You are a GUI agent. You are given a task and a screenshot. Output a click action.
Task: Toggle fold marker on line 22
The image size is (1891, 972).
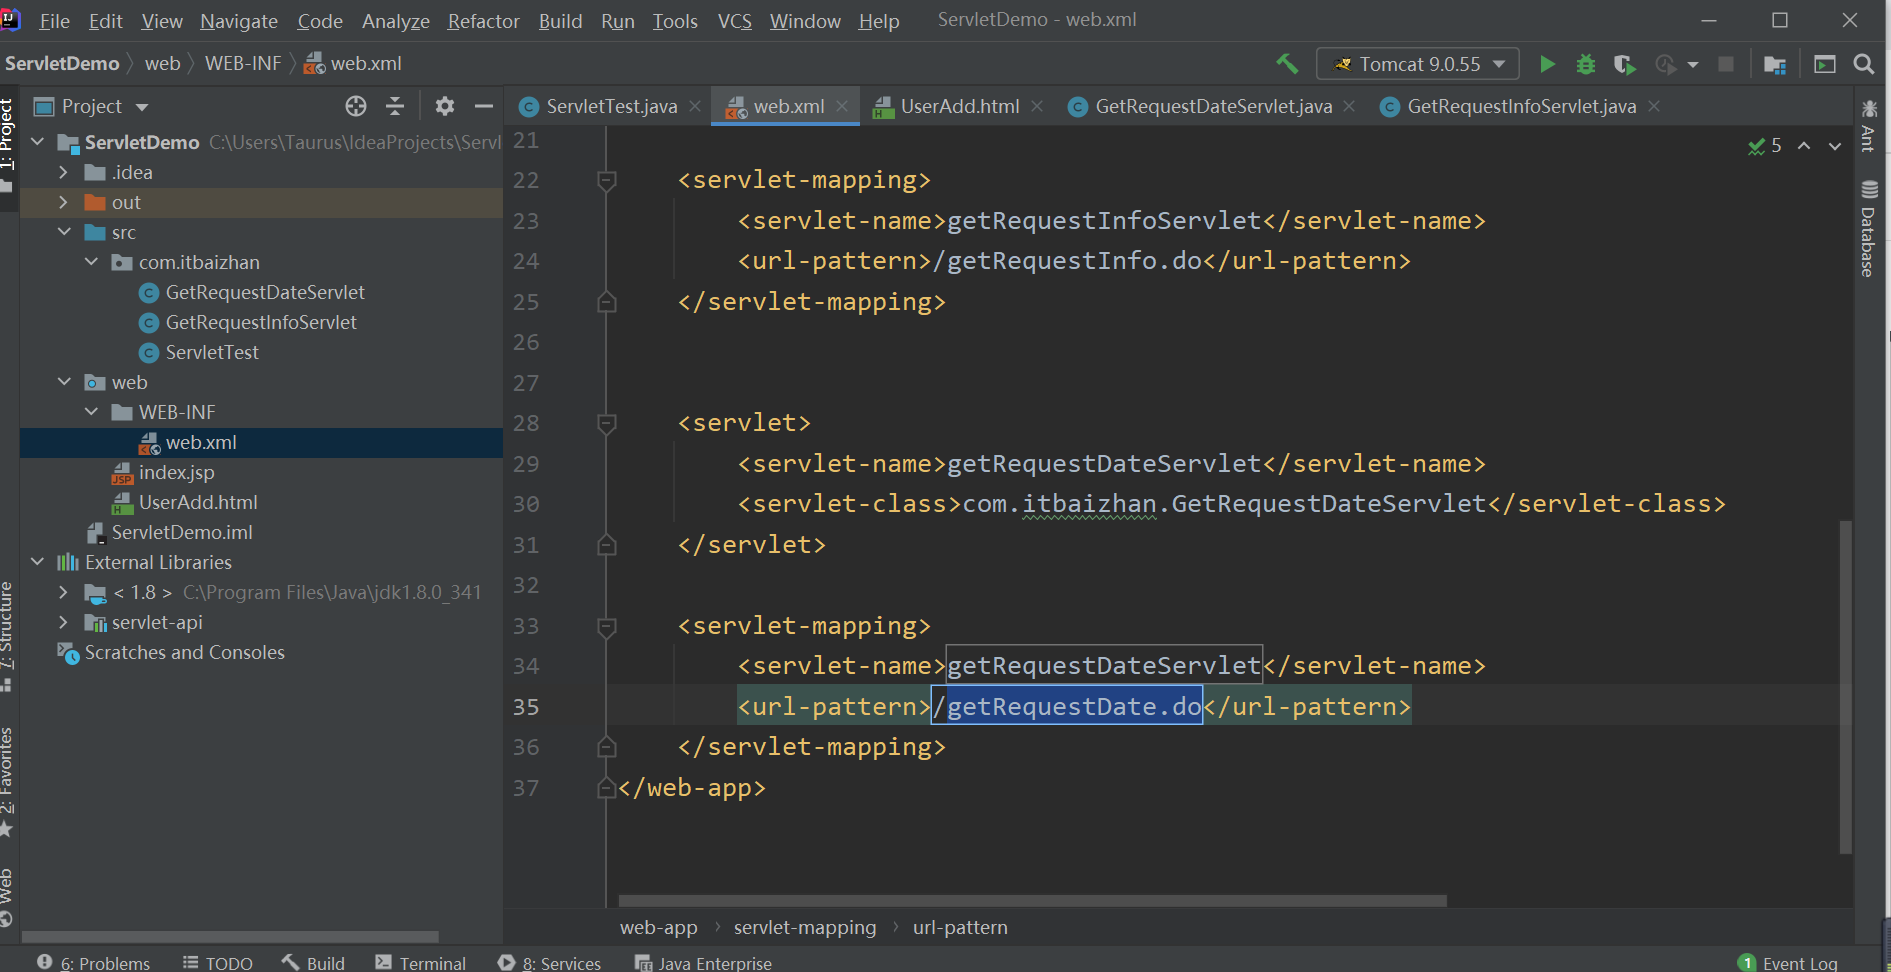(x=606, y=181)
